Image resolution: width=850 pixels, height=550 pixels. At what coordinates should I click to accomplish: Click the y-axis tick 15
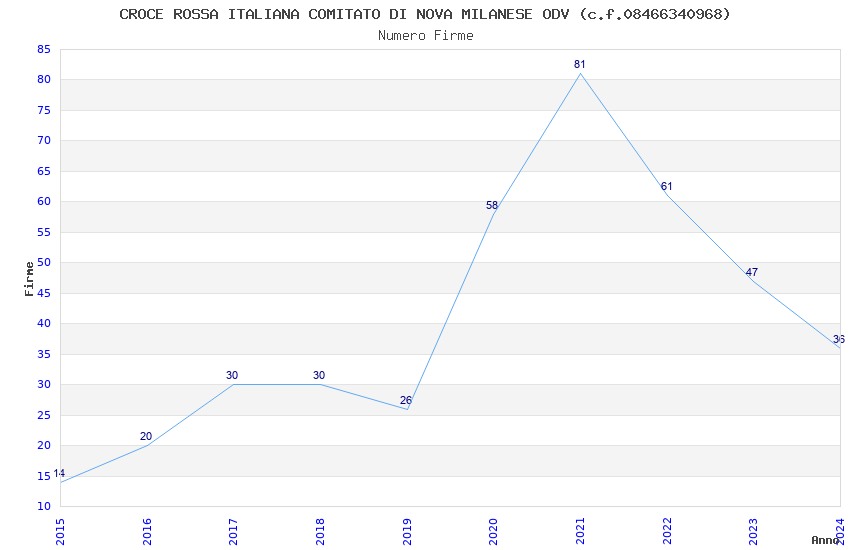[44, 476]
